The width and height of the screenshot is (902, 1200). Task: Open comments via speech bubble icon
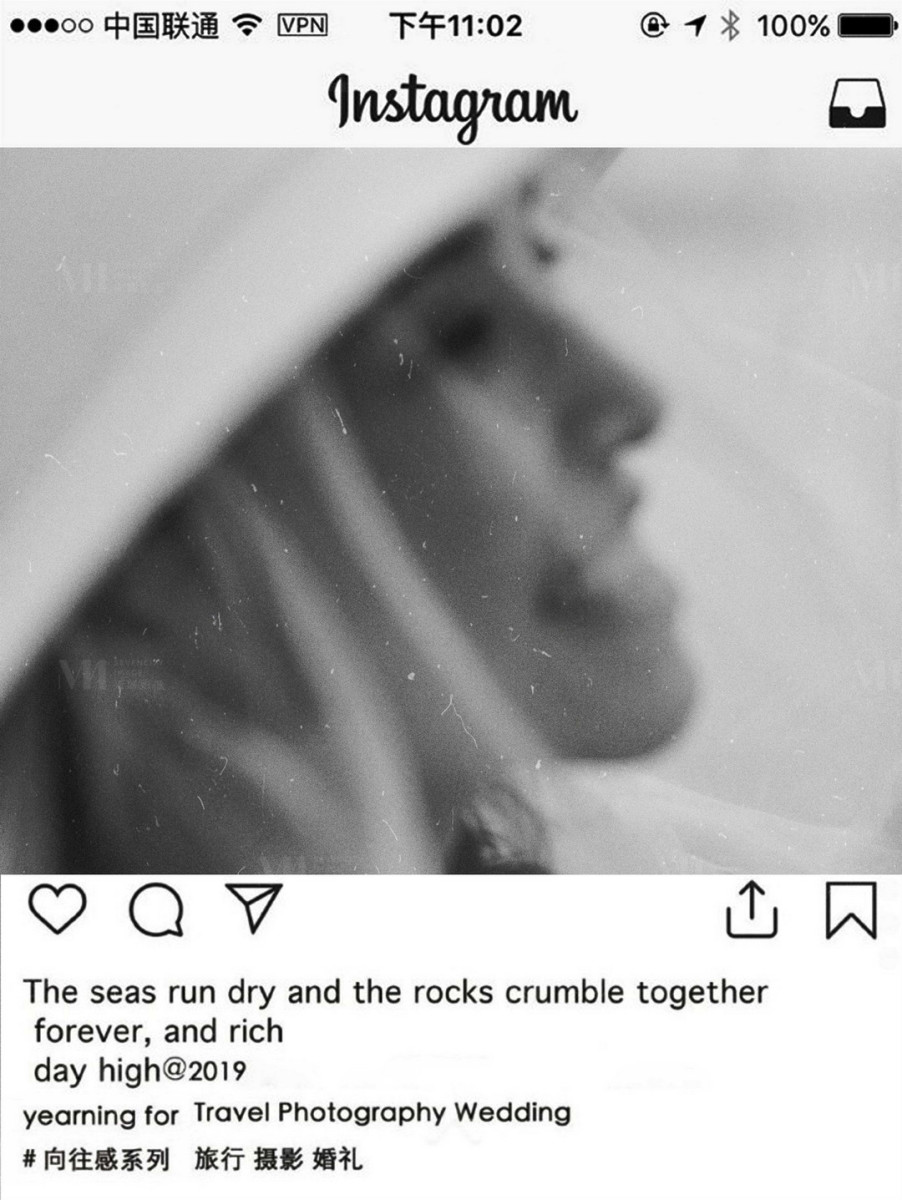tap(156, 910)
